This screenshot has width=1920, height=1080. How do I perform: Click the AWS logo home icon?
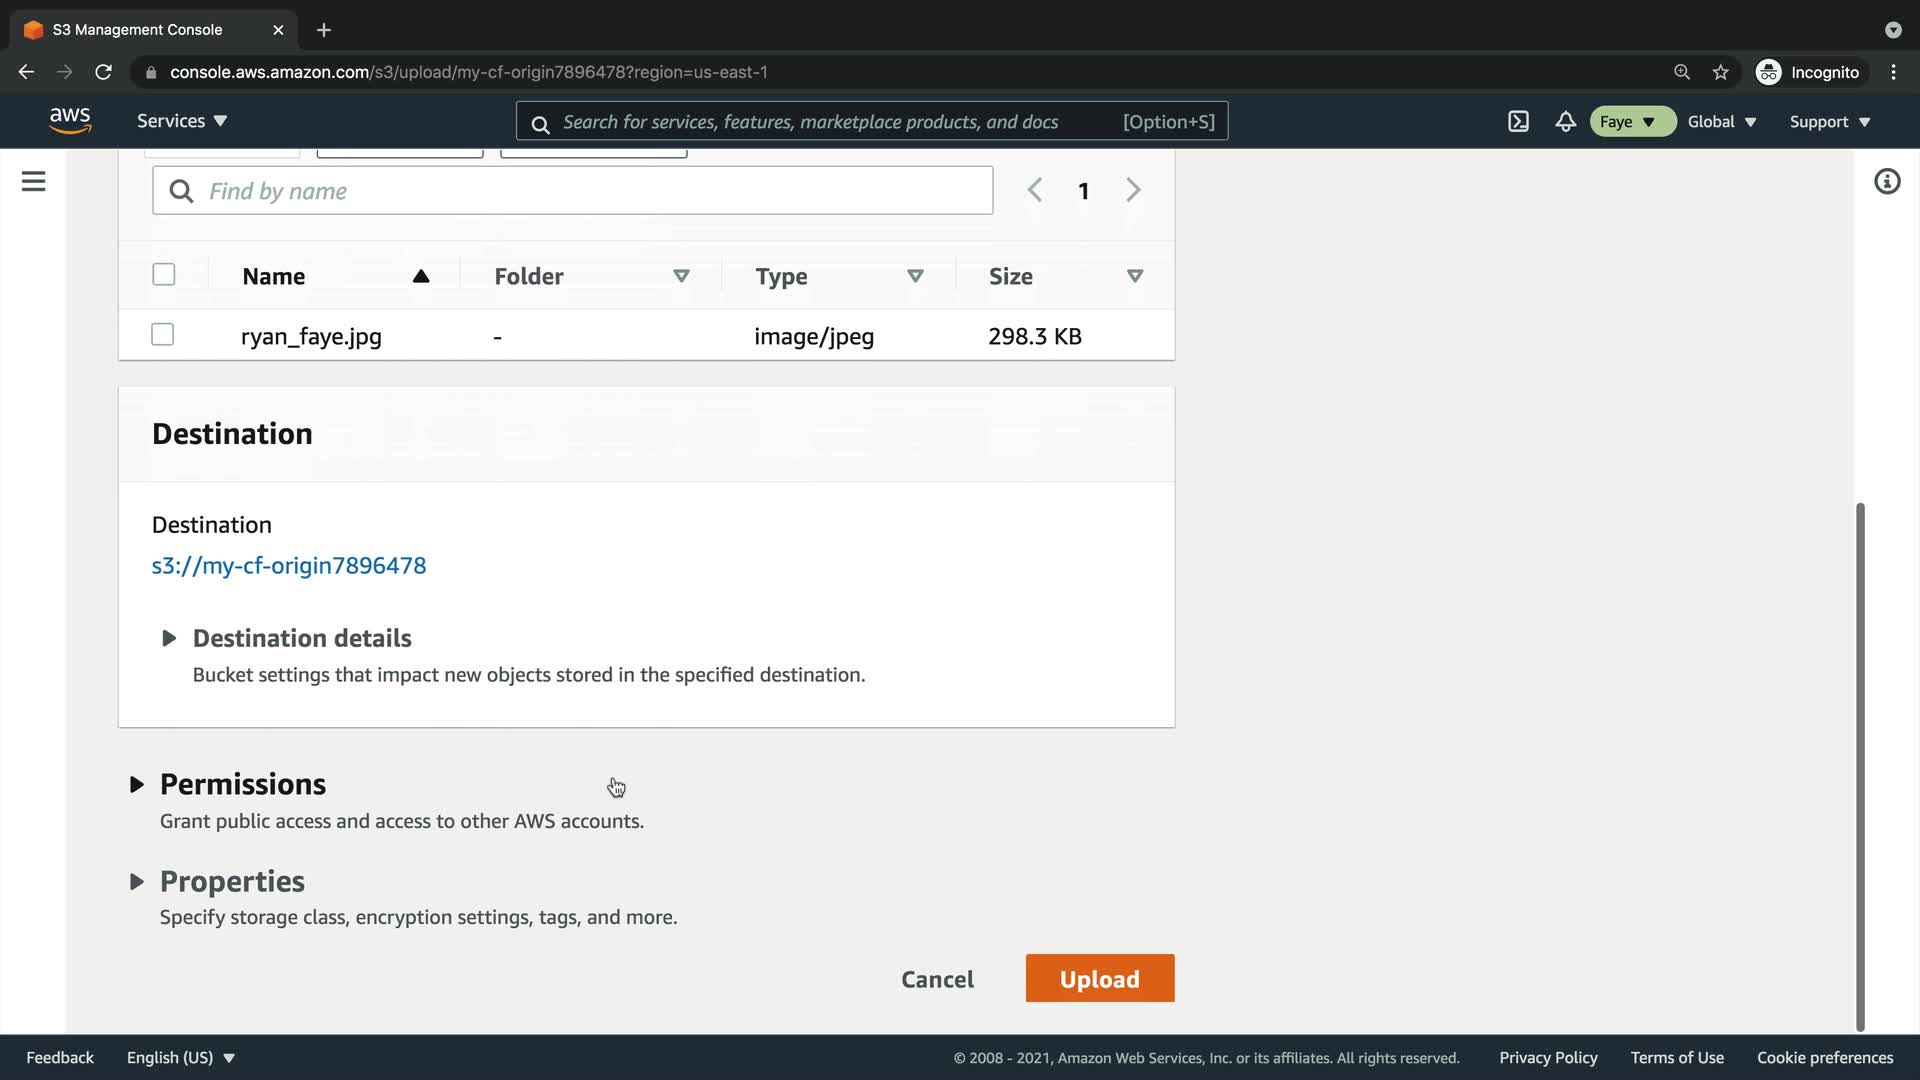point(70,120)
